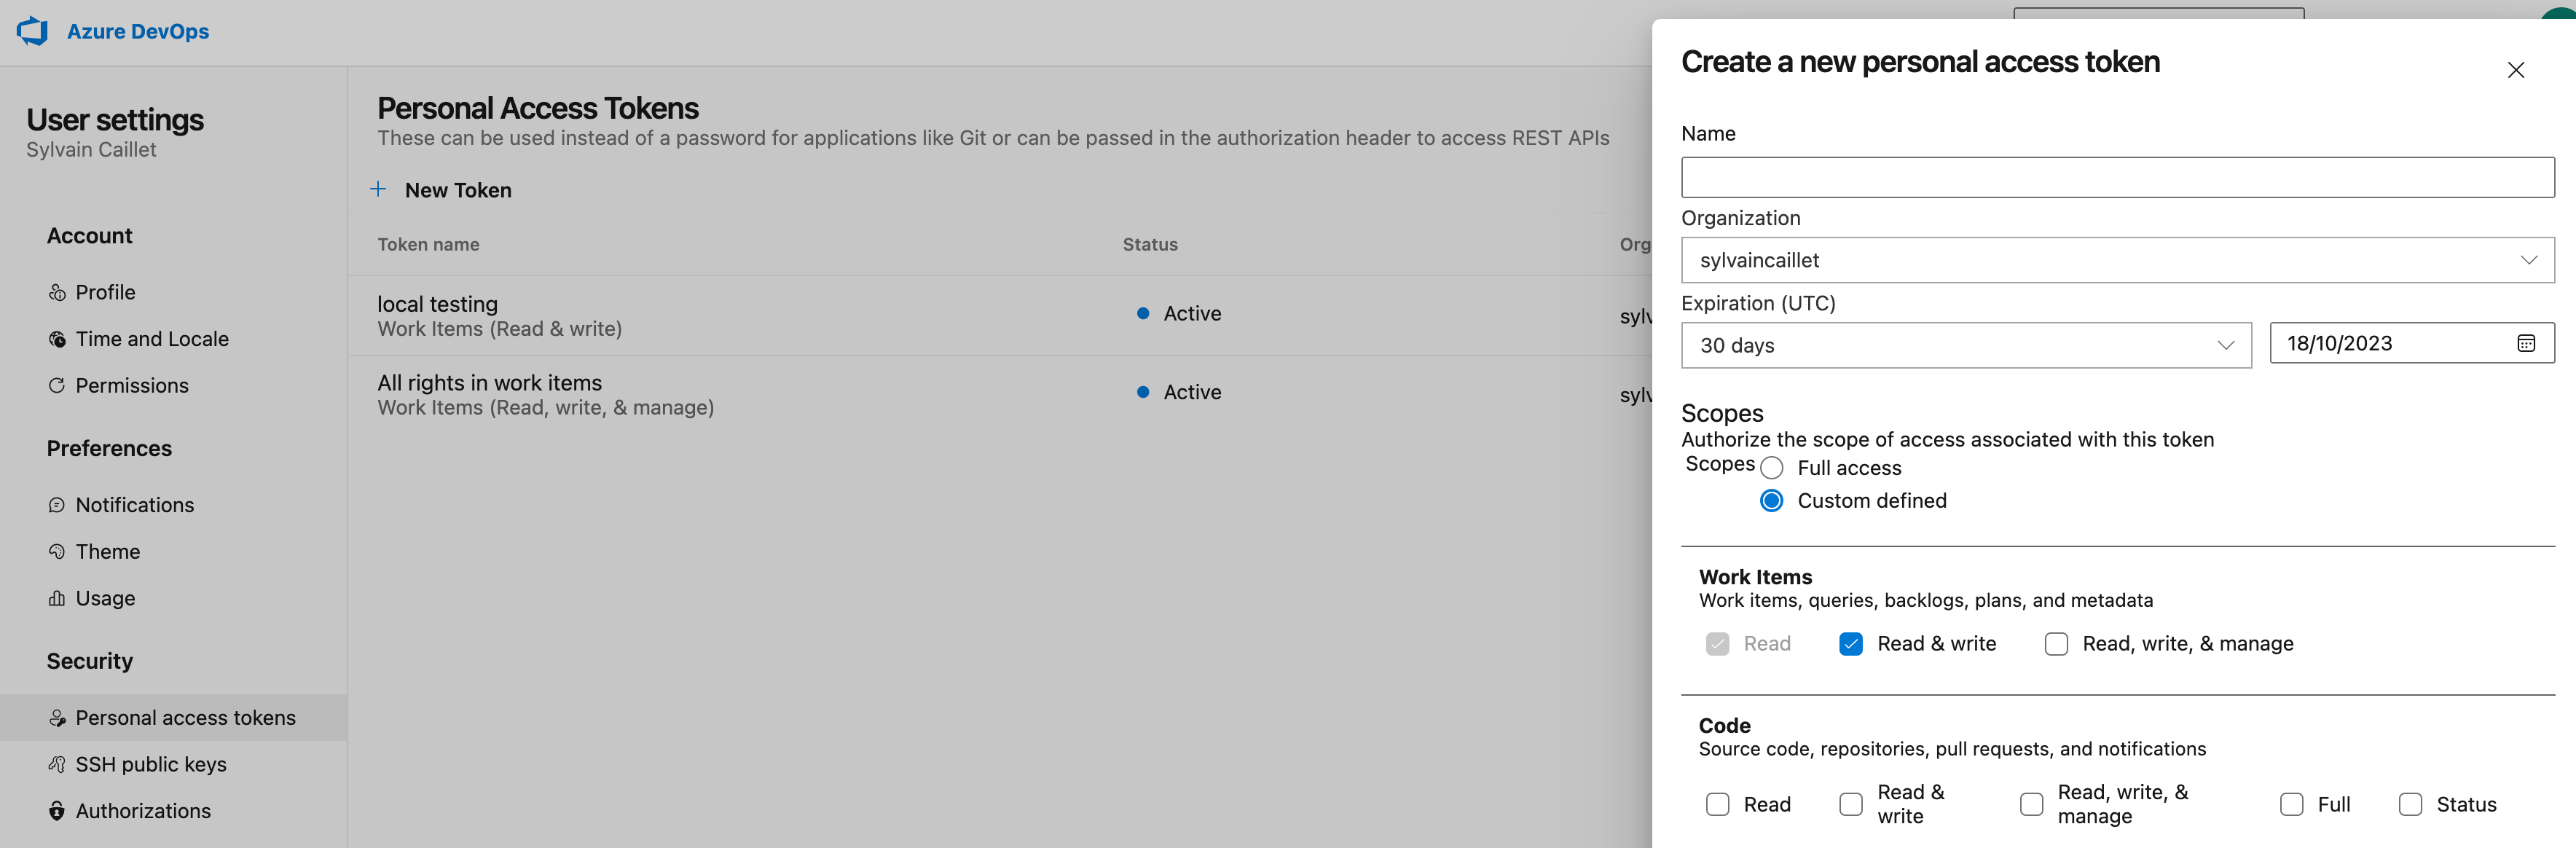2576x848 pixels.
Task: Click the Sylvain Caillet user name
Action: pyautogui.click(x=91, y=150)
